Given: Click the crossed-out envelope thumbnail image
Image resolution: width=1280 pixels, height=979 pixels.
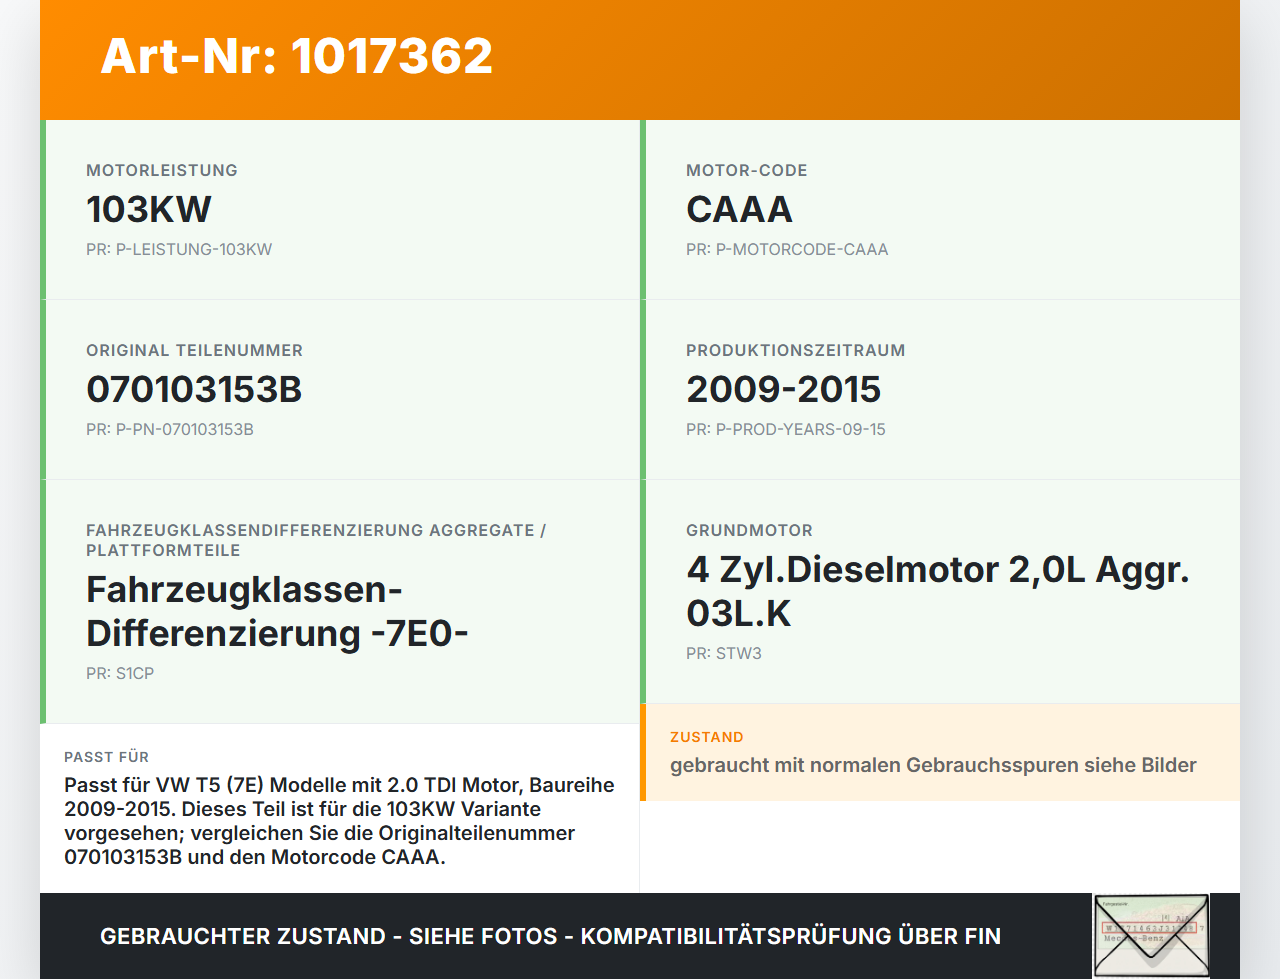Looking at the screenshot, I should [x=1151, y=935].
